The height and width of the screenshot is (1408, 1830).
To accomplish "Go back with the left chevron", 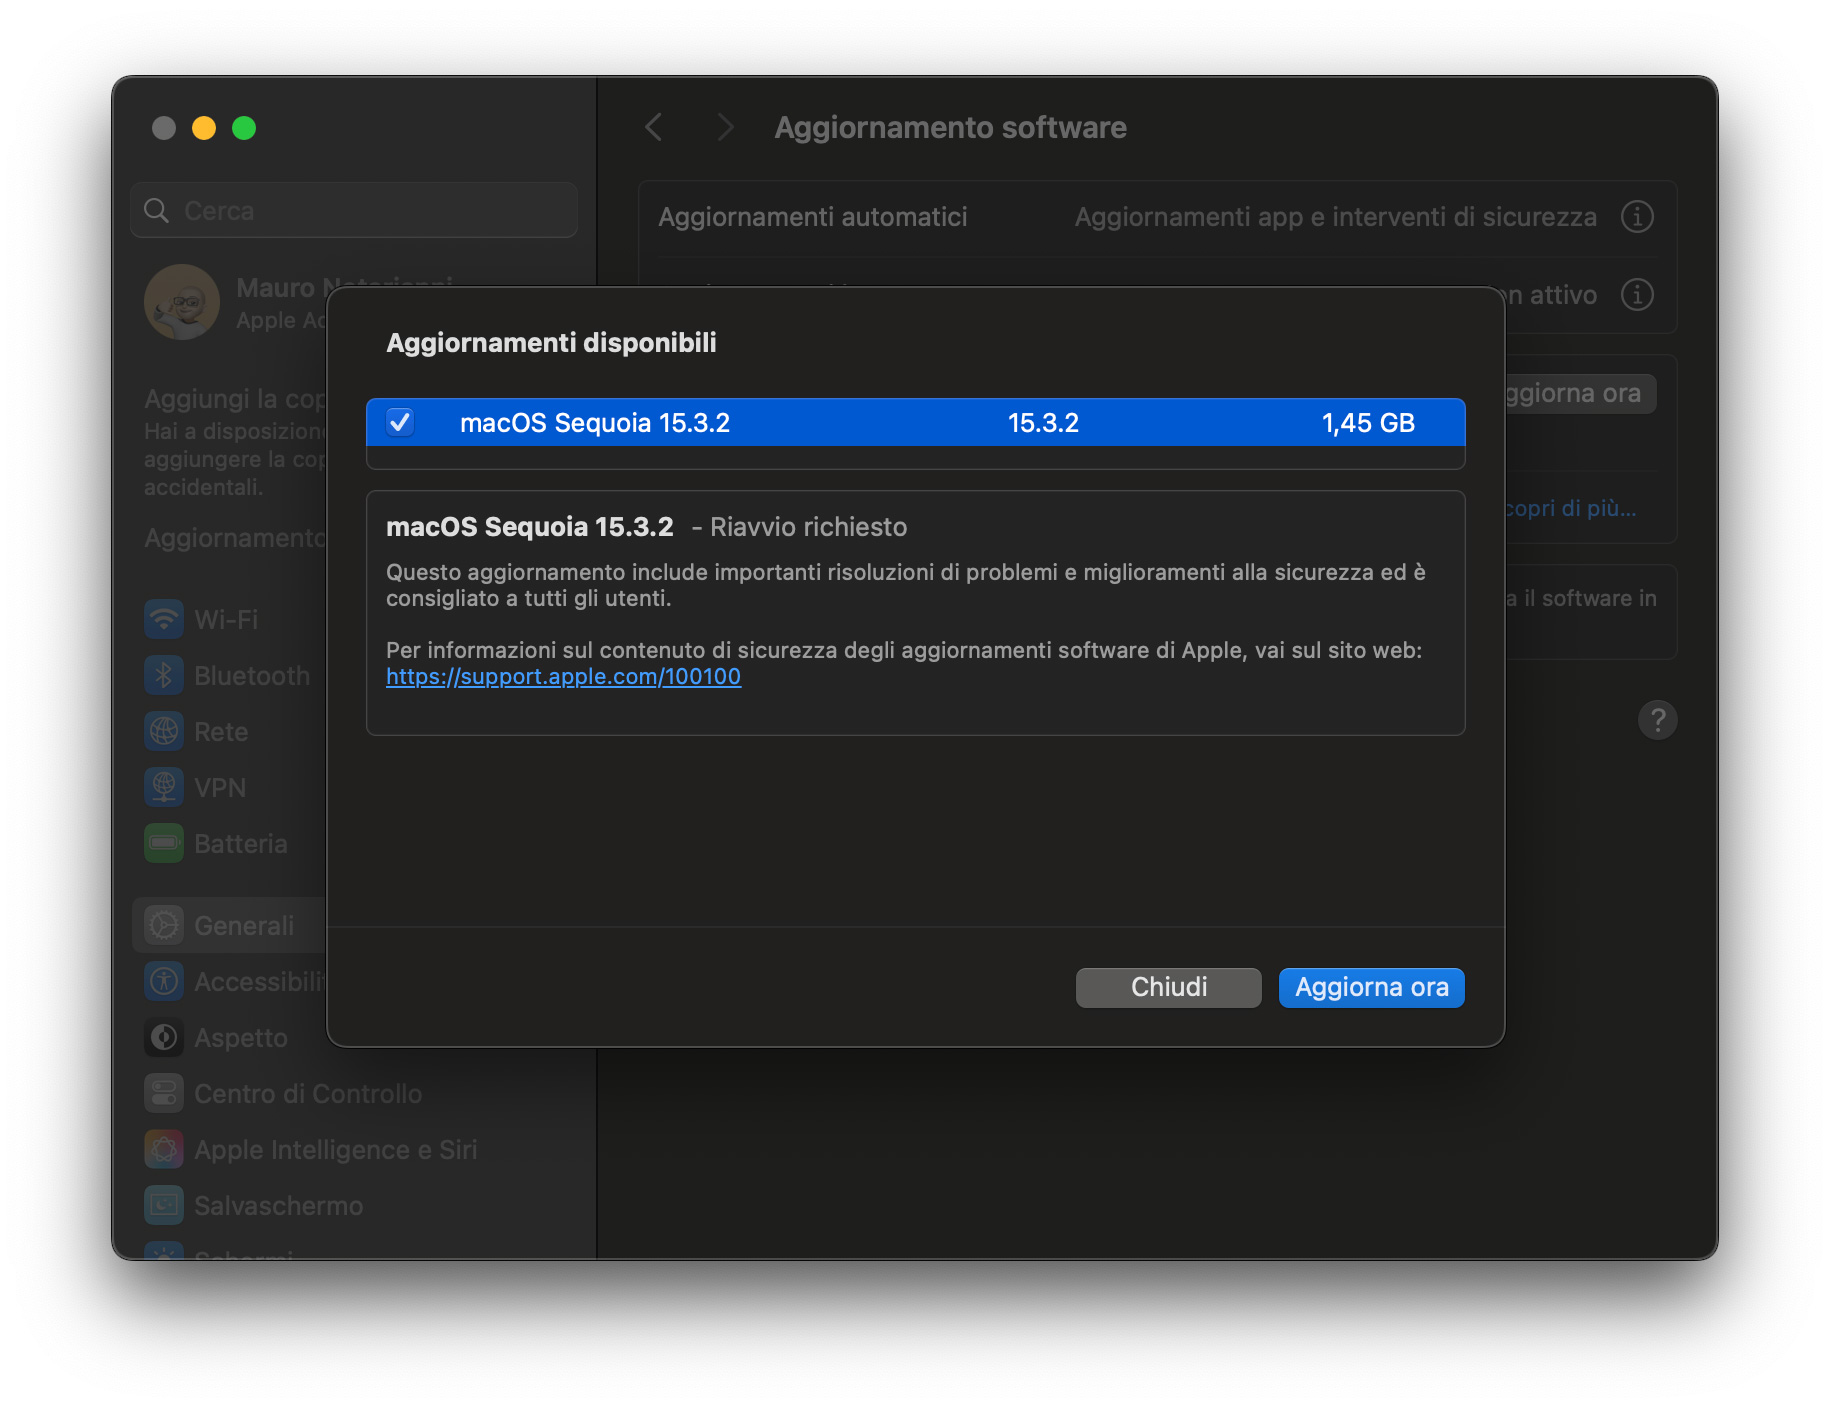I will [x=654, y=127].
